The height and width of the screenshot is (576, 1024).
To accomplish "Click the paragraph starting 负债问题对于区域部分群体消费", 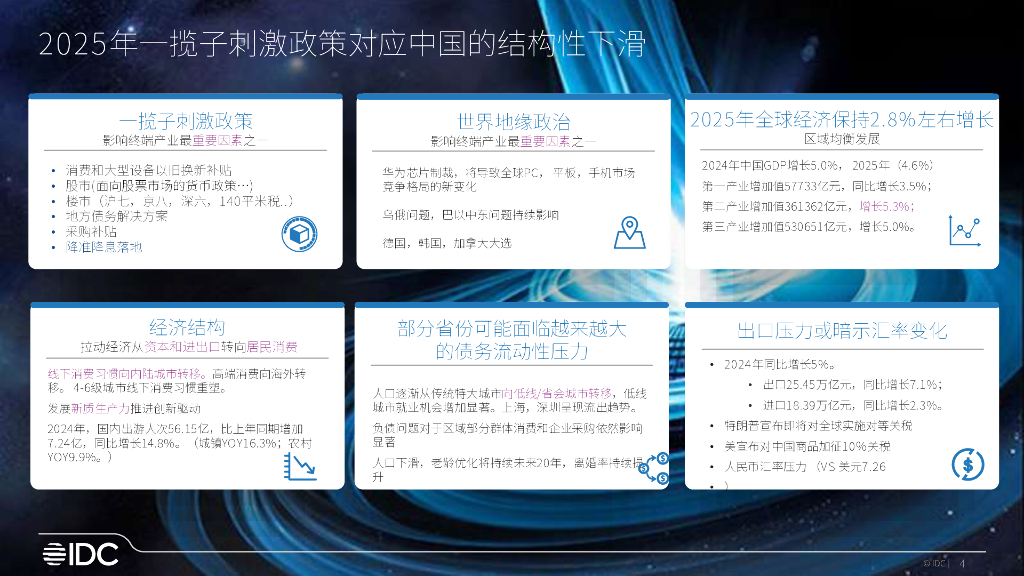I will 507,435.
